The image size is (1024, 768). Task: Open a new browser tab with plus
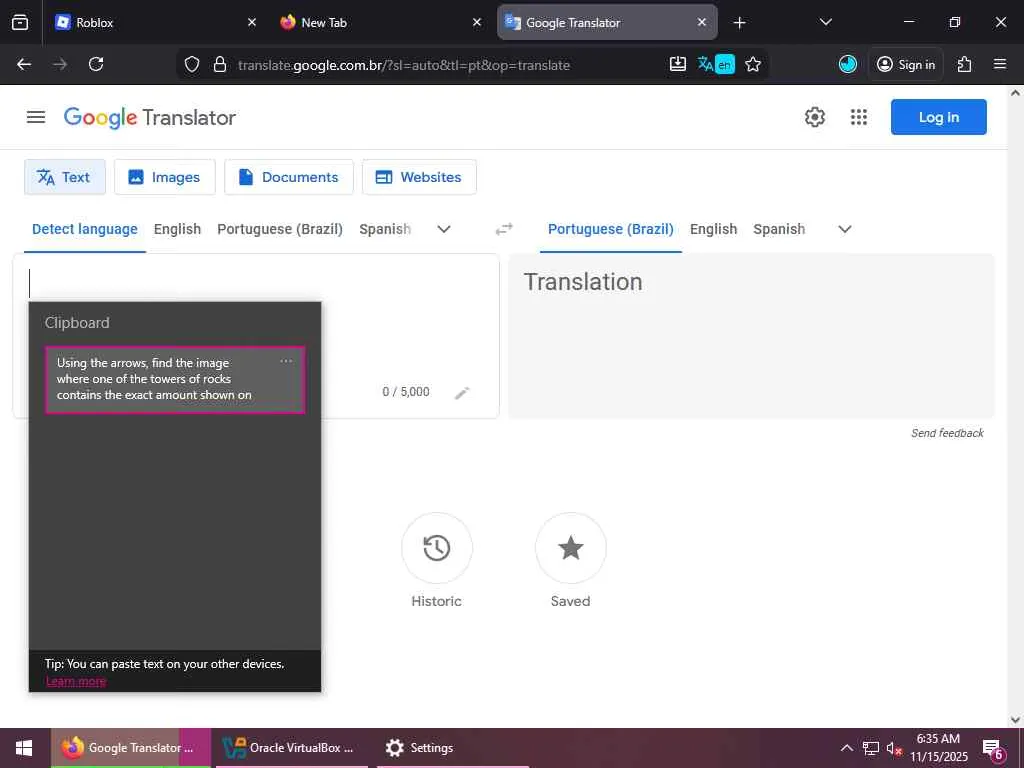tap(739, 23)
